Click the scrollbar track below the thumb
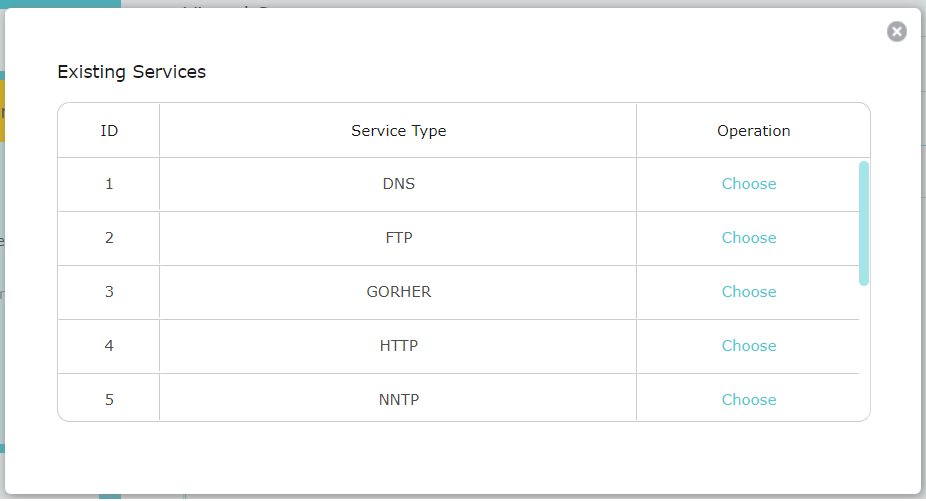This screenshot has width=926, height=501. click(x=863, y=353)
